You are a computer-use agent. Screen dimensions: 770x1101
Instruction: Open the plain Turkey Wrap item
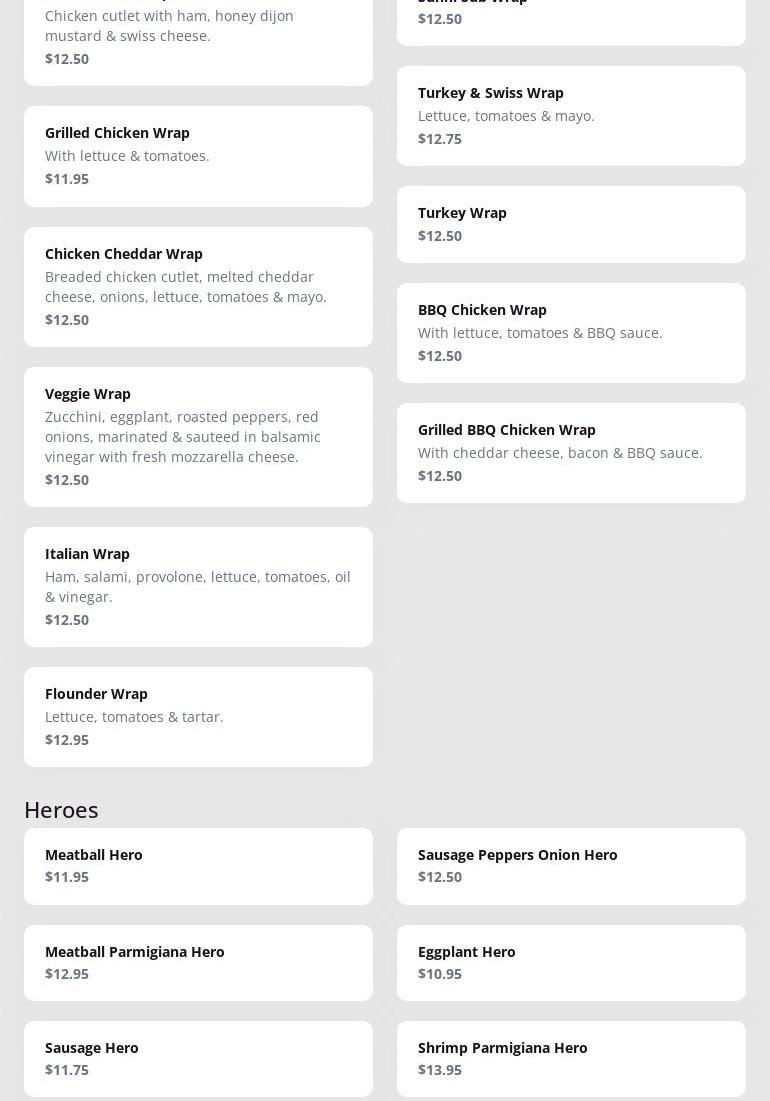point(571,224)
